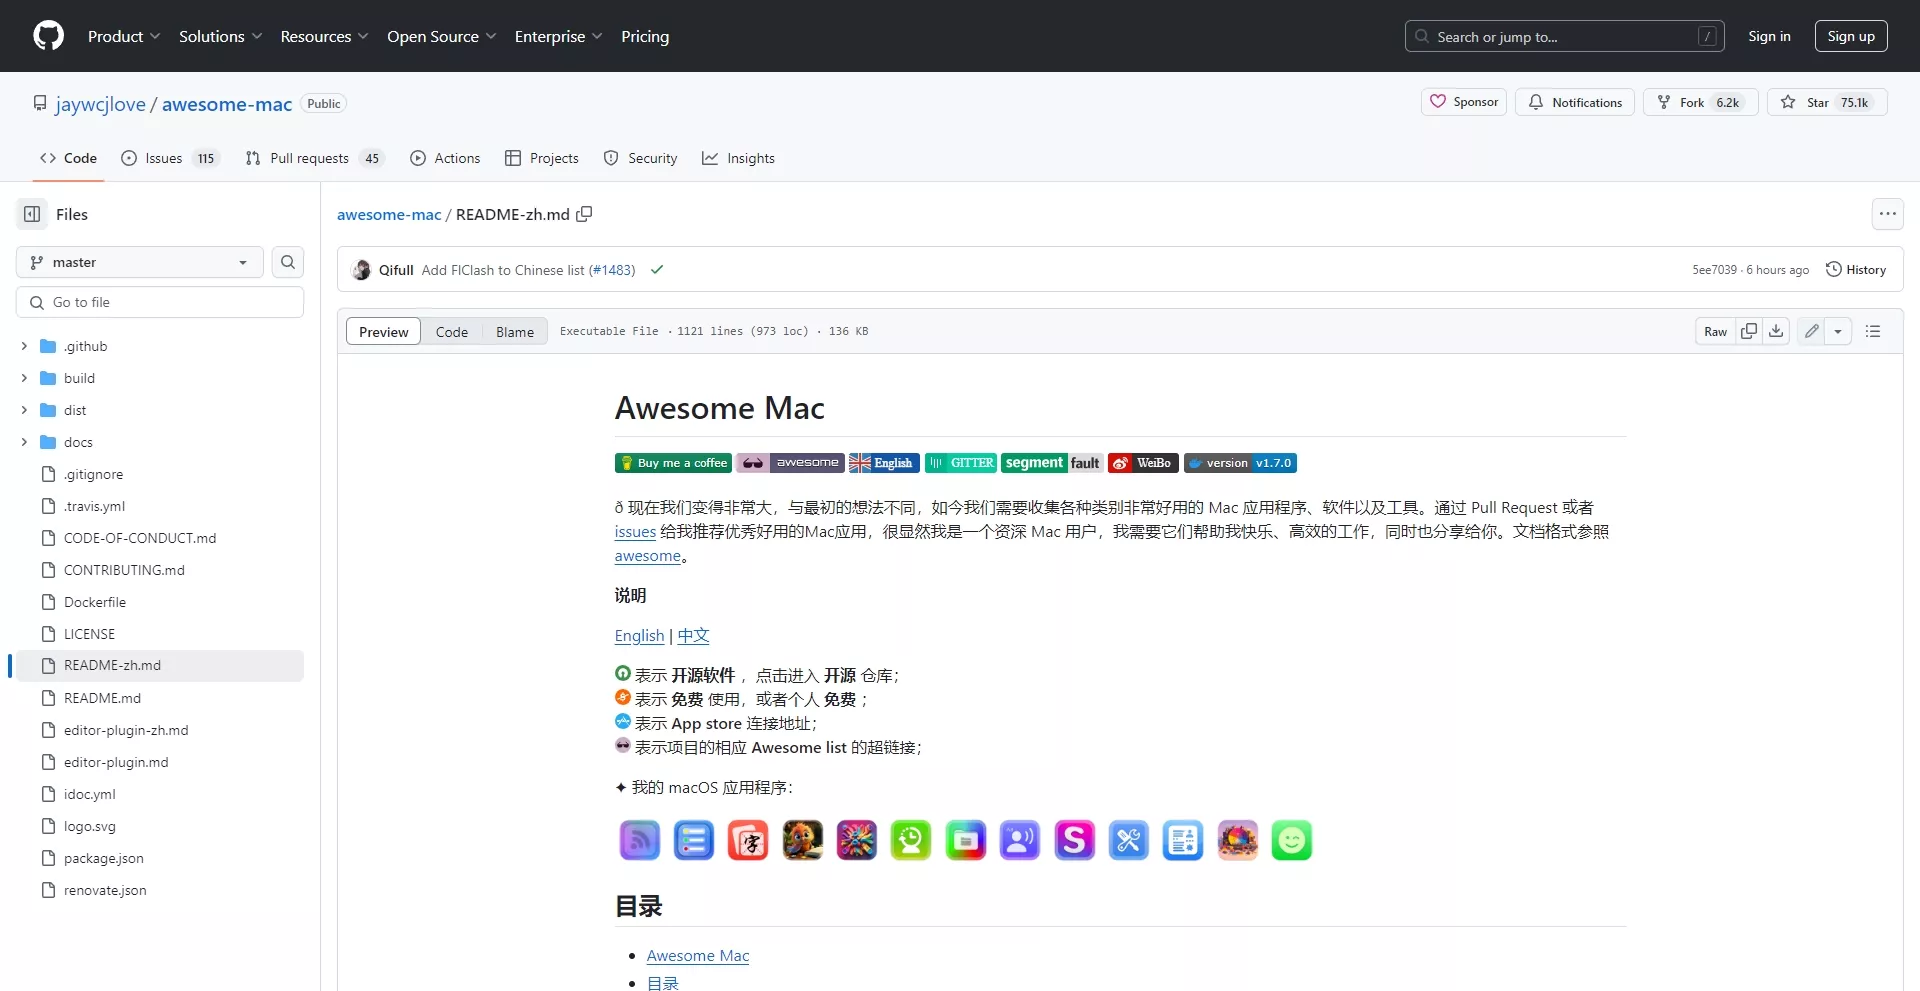
Task: Open the three-dot more options menu
Action: point(1887,214)
